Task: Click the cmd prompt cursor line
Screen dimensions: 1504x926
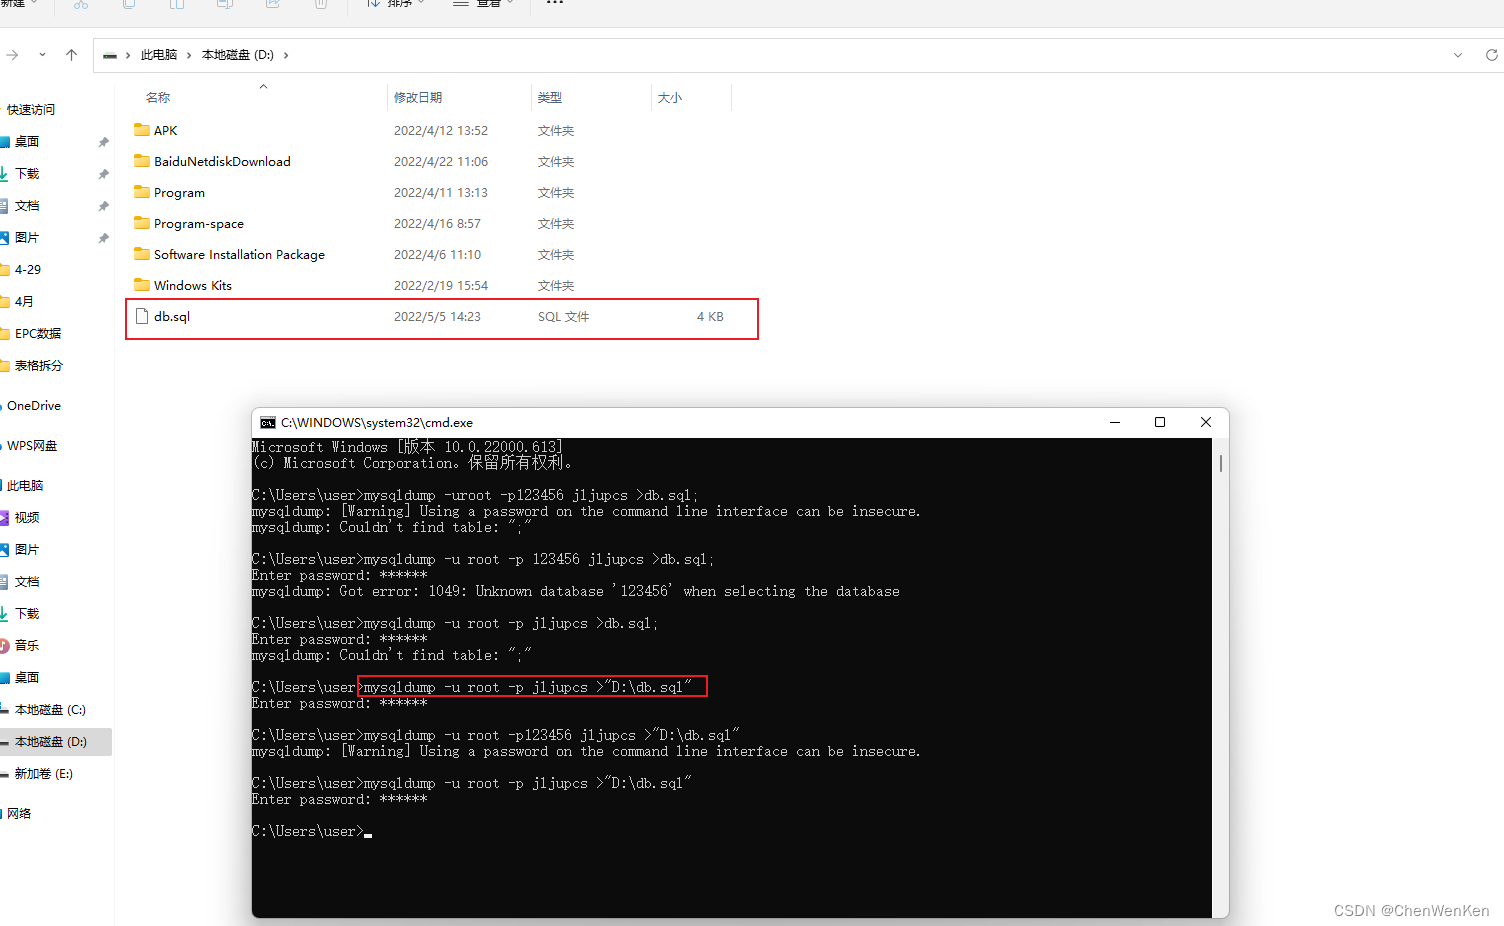Action: pyautogui.click(x=312, y=832)
